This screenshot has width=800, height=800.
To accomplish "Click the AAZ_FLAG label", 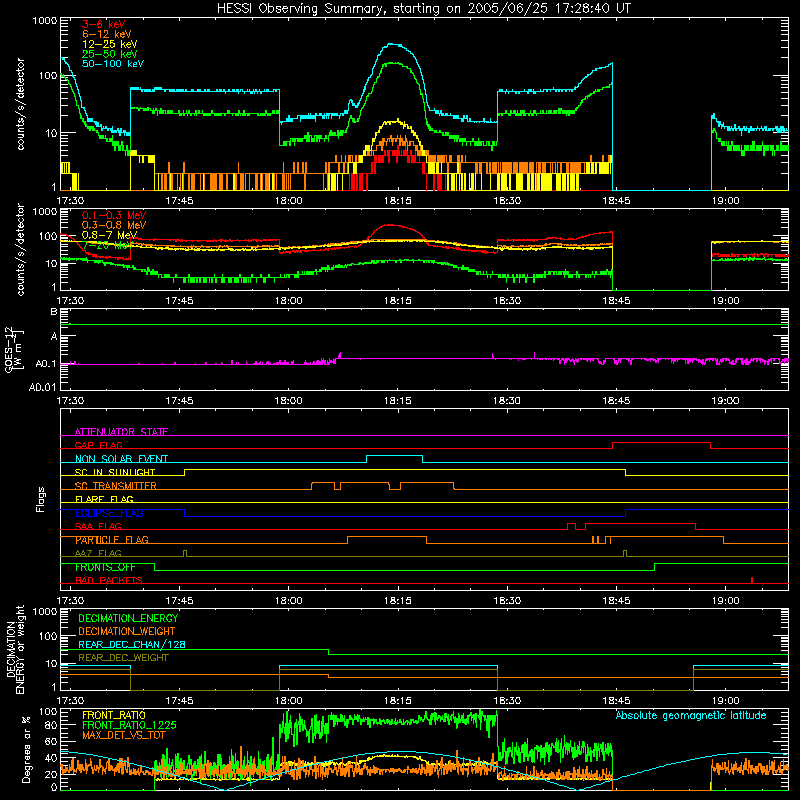I will [x=98, y=553].
